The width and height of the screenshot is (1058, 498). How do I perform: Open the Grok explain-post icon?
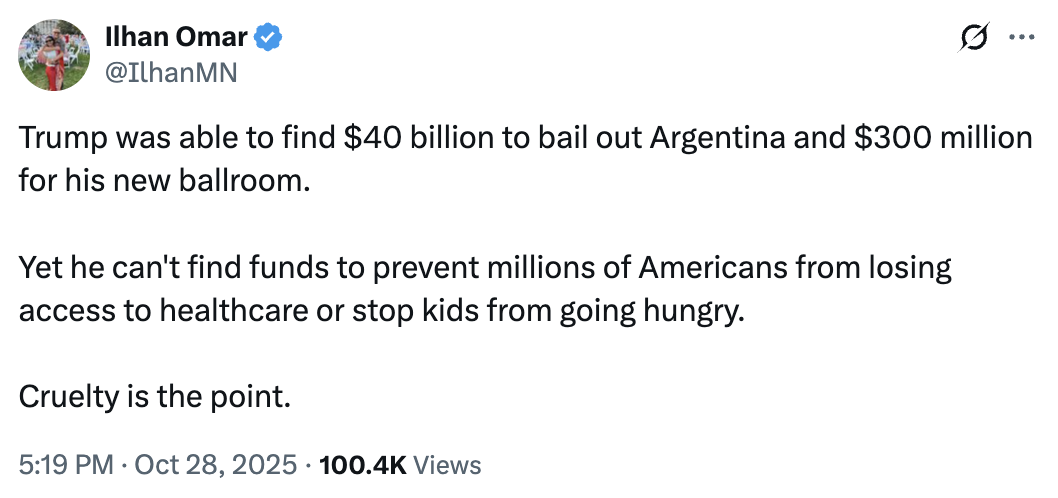973,38
